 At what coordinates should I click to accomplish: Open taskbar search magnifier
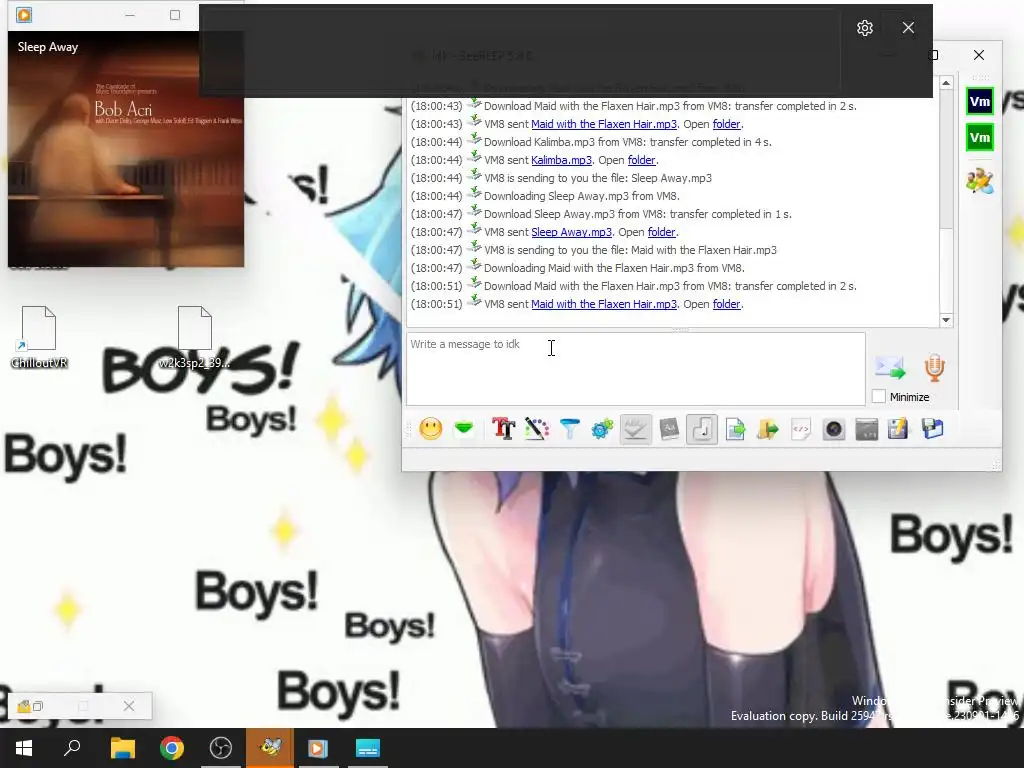point(72,748)
